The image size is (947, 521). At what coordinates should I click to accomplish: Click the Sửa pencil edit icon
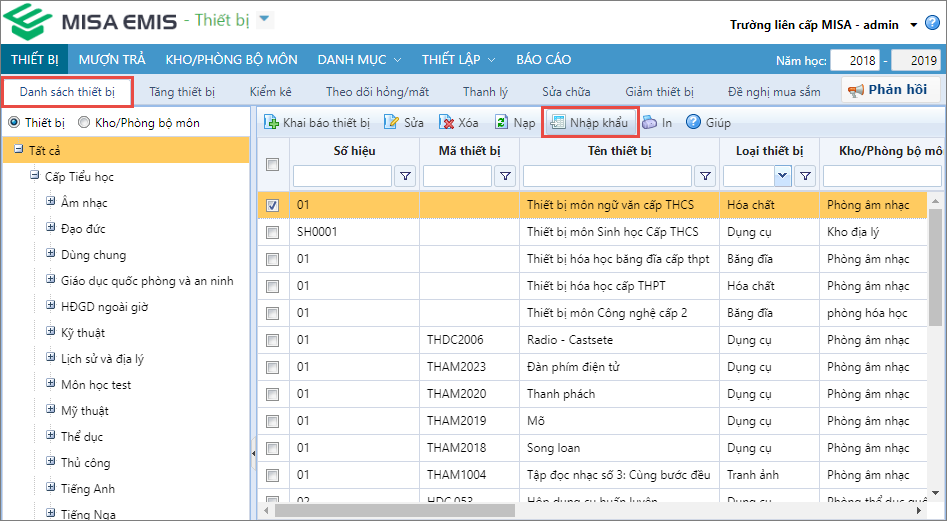click(x=392, y=123)
